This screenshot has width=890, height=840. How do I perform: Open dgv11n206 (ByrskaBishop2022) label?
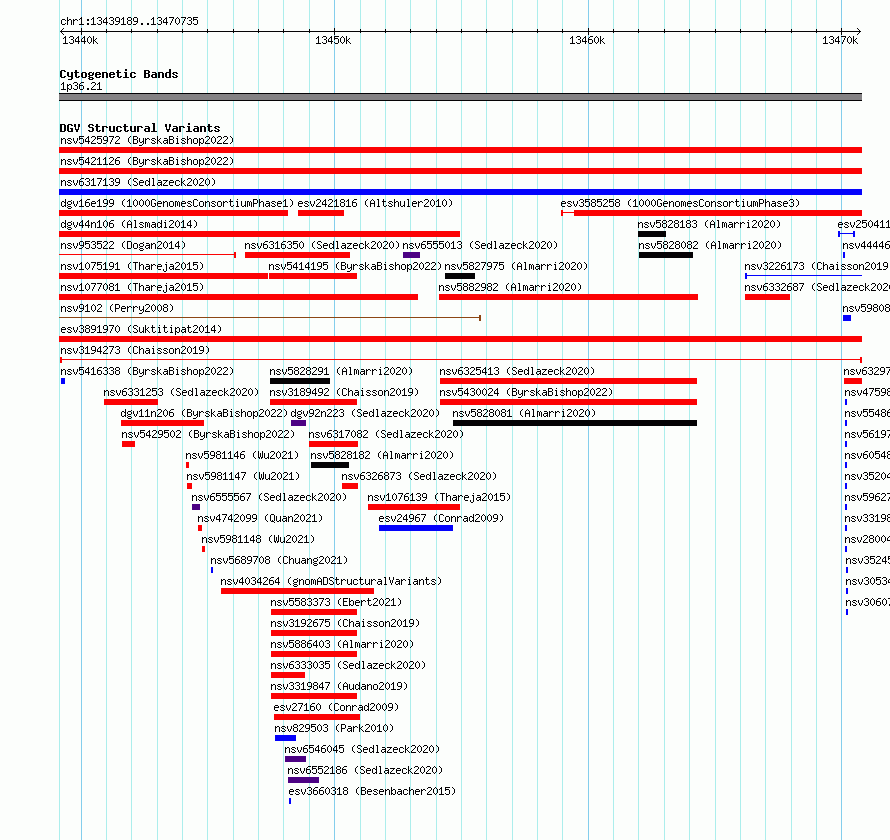coord(204,413)
